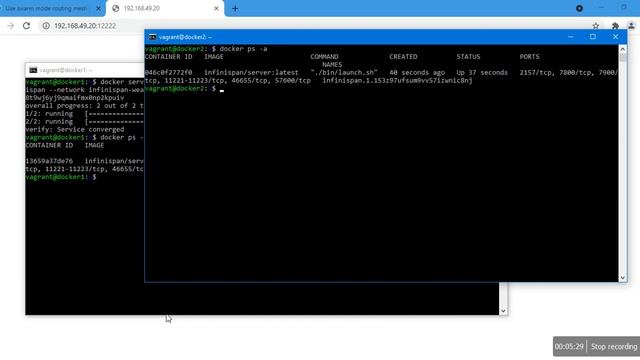The height and width of the screenshot is (360, 640).
Task: Stop the screen recording
Action: (614, 347)
